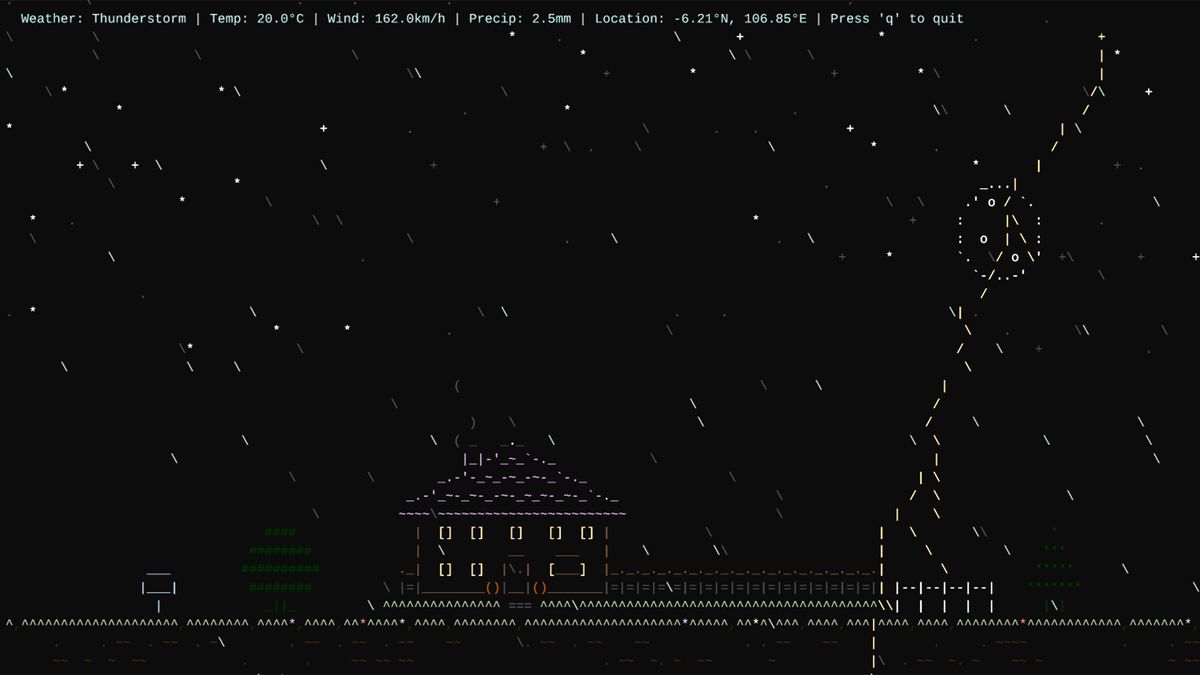Viewport: 1200px width, 675px height.
Task: Expand the Wind: 162.0km/h reading
Action: pyautogui.click(x=390, y=18)
